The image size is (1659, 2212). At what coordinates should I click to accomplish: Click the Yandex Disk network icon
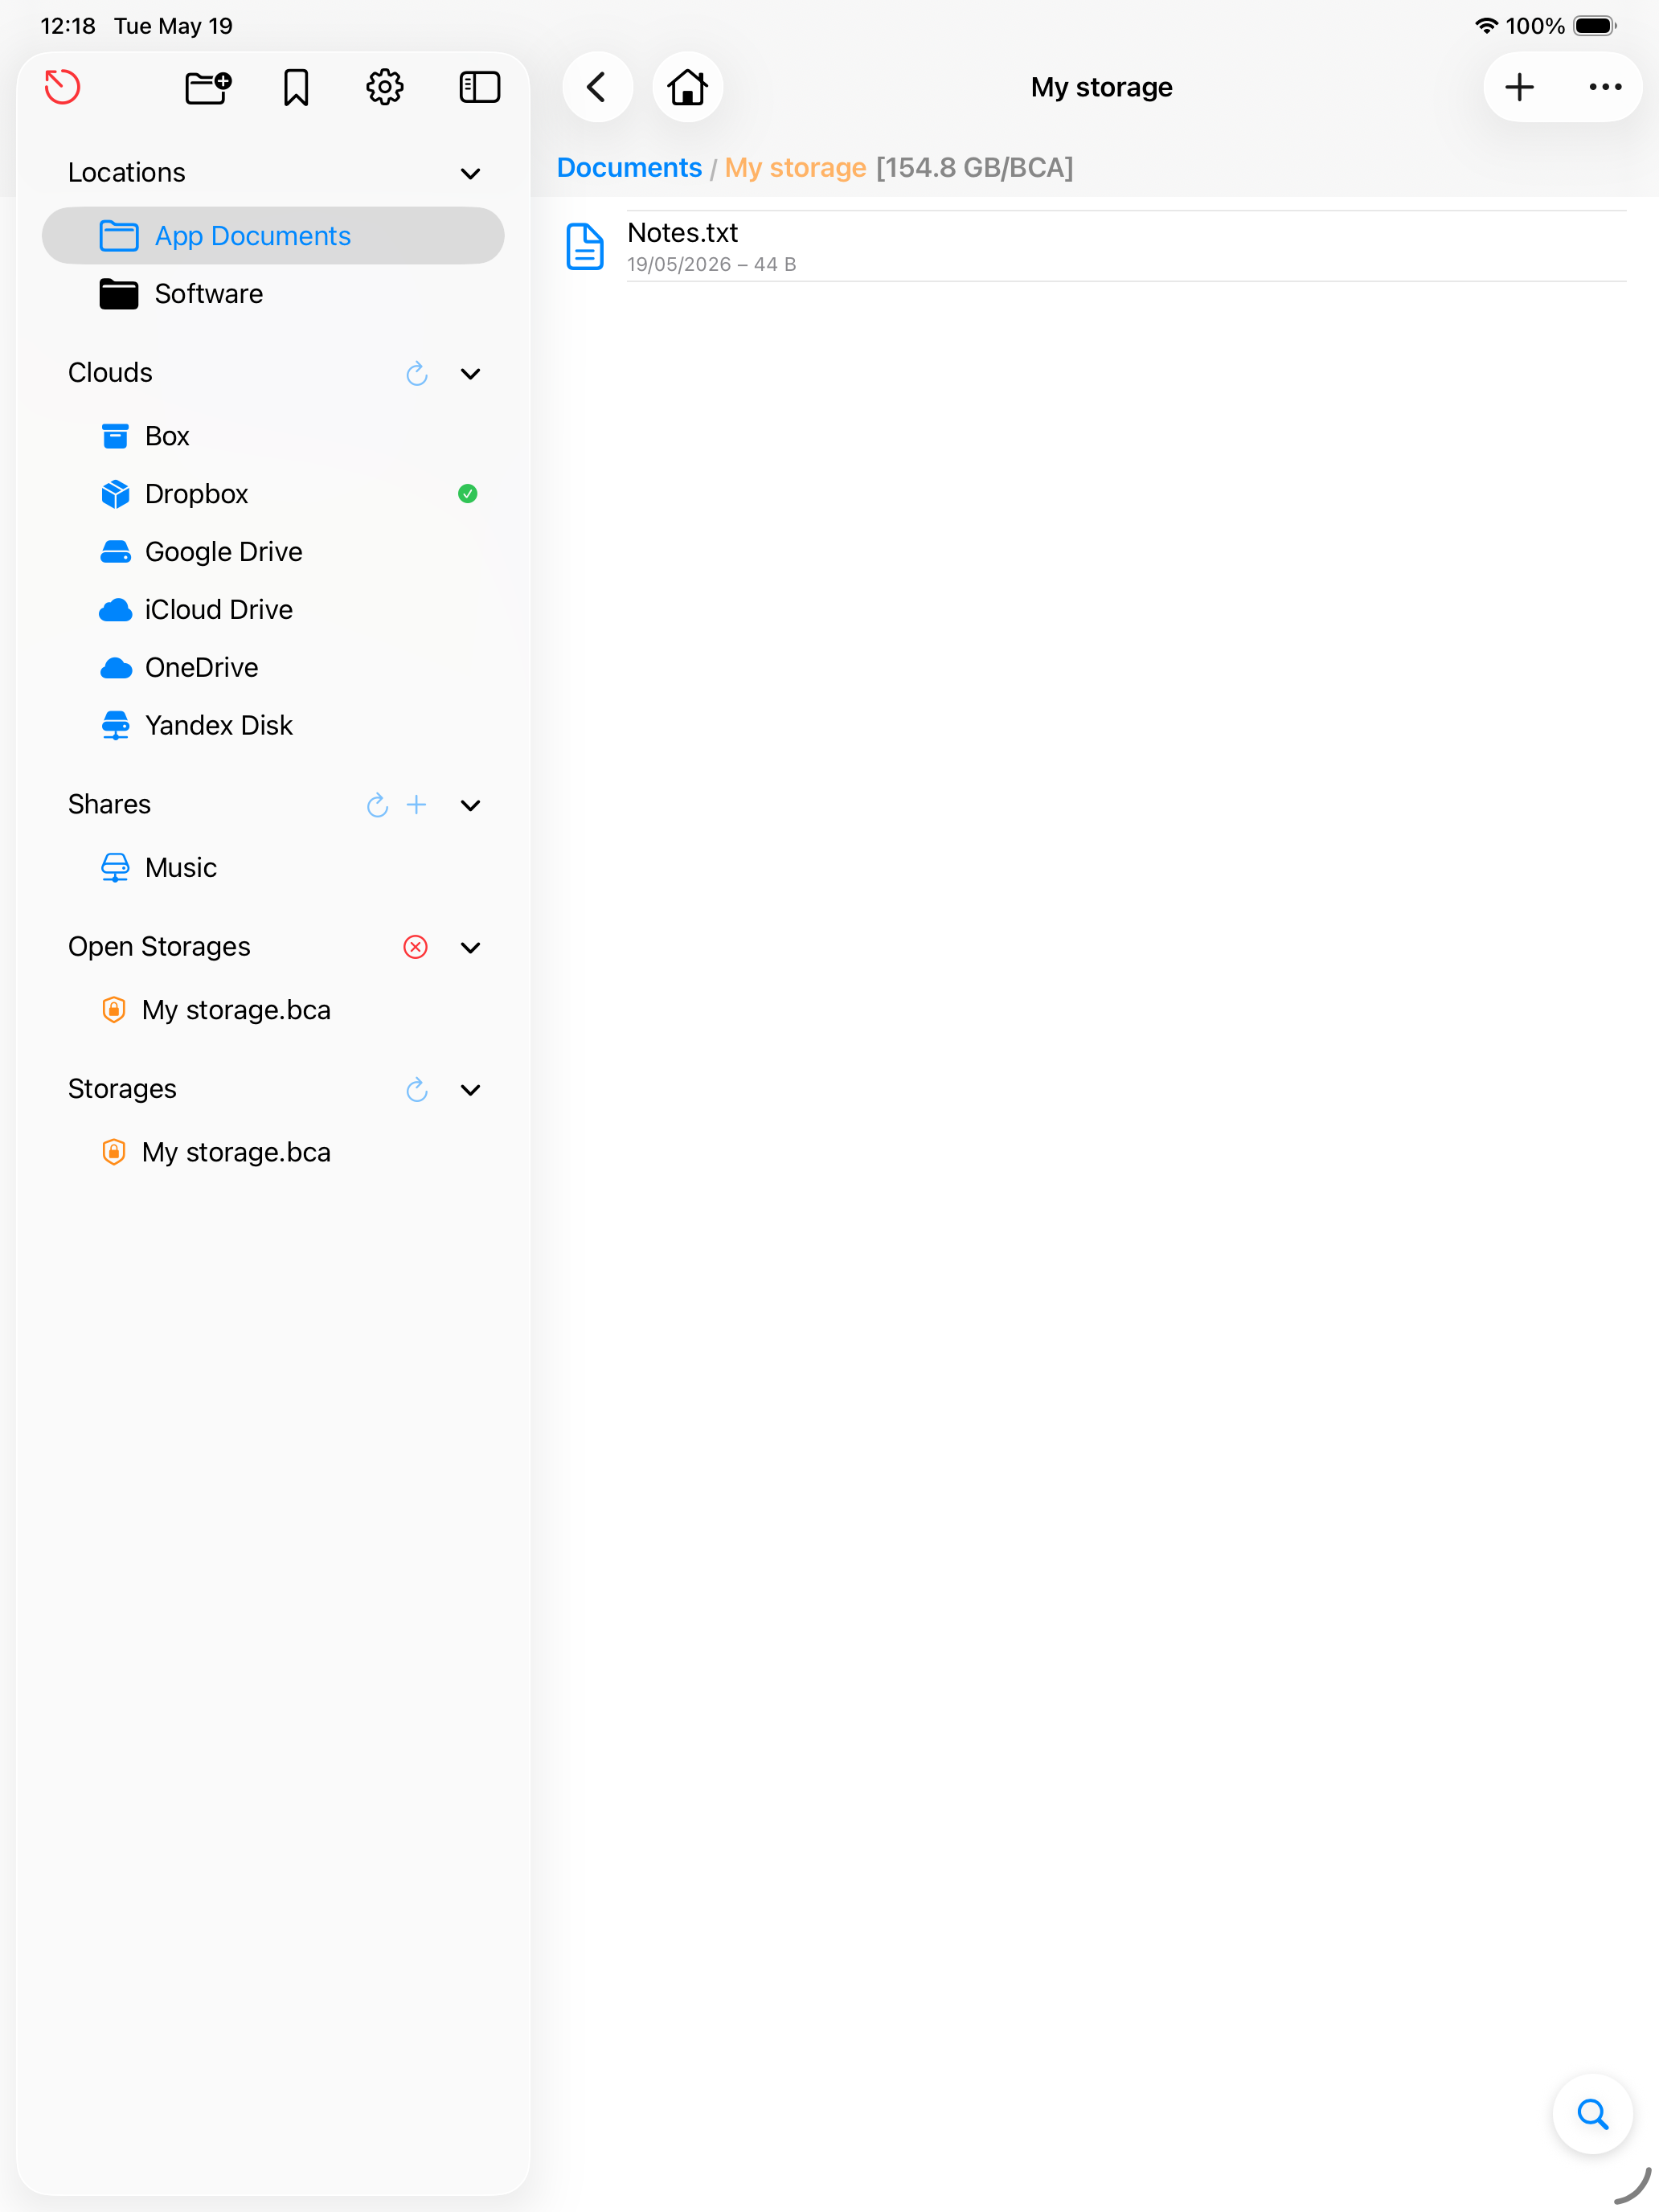click(x=116, y=726)
